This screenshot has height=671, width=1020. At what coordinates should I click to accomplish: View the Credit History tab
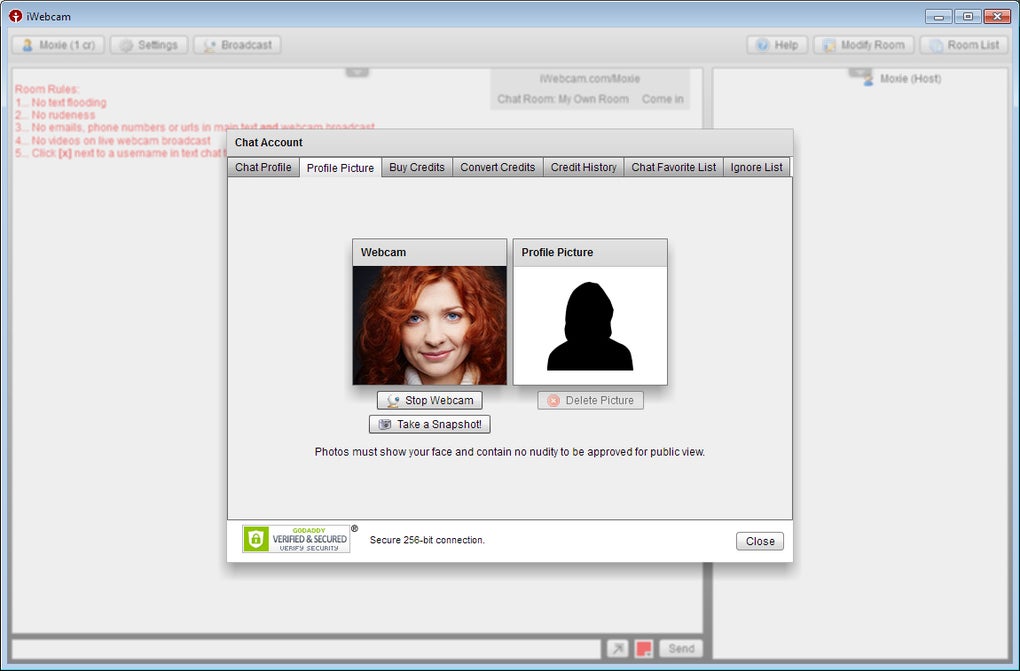584,167
